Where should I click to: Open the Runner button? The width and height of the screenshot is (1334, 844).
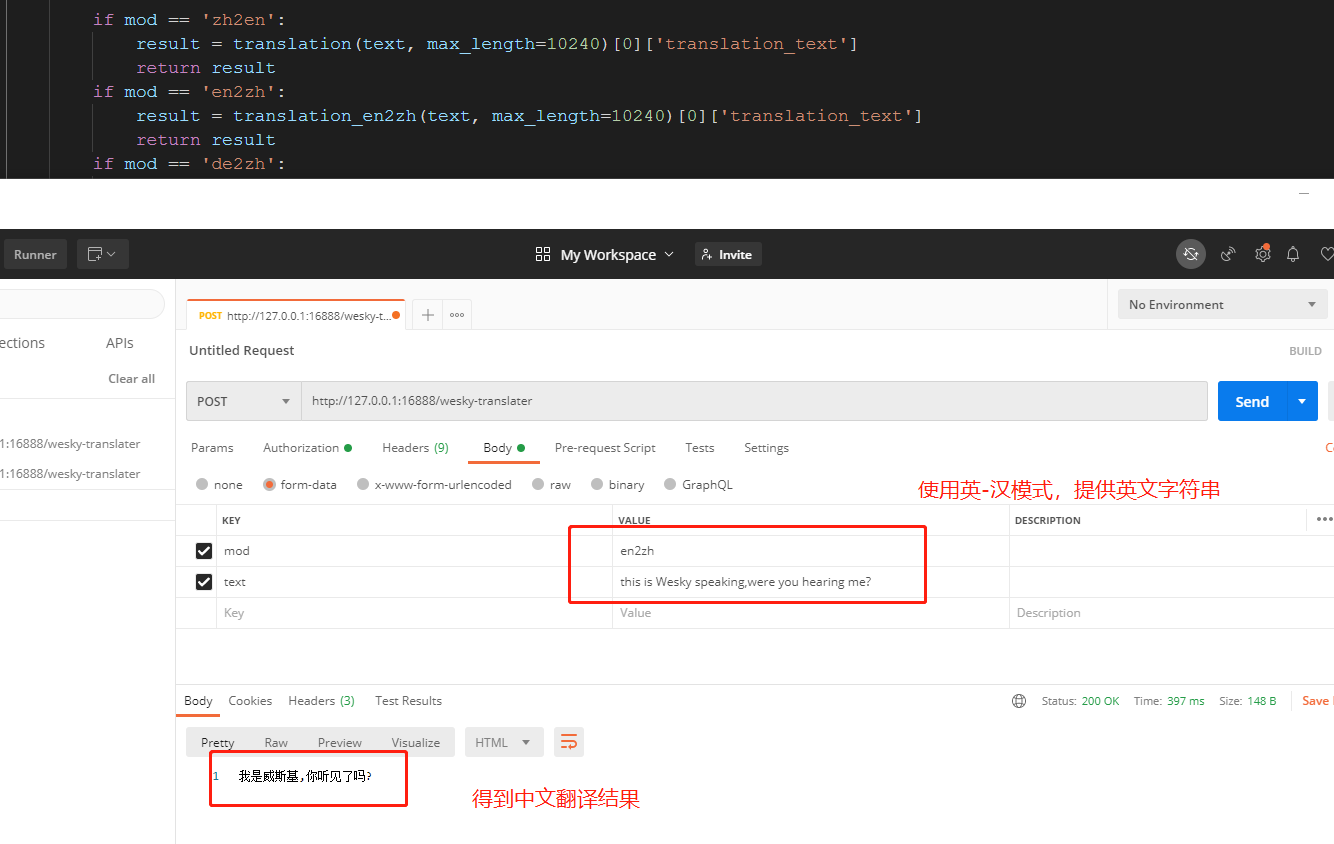pyautogui.click(x=35, y=254)
